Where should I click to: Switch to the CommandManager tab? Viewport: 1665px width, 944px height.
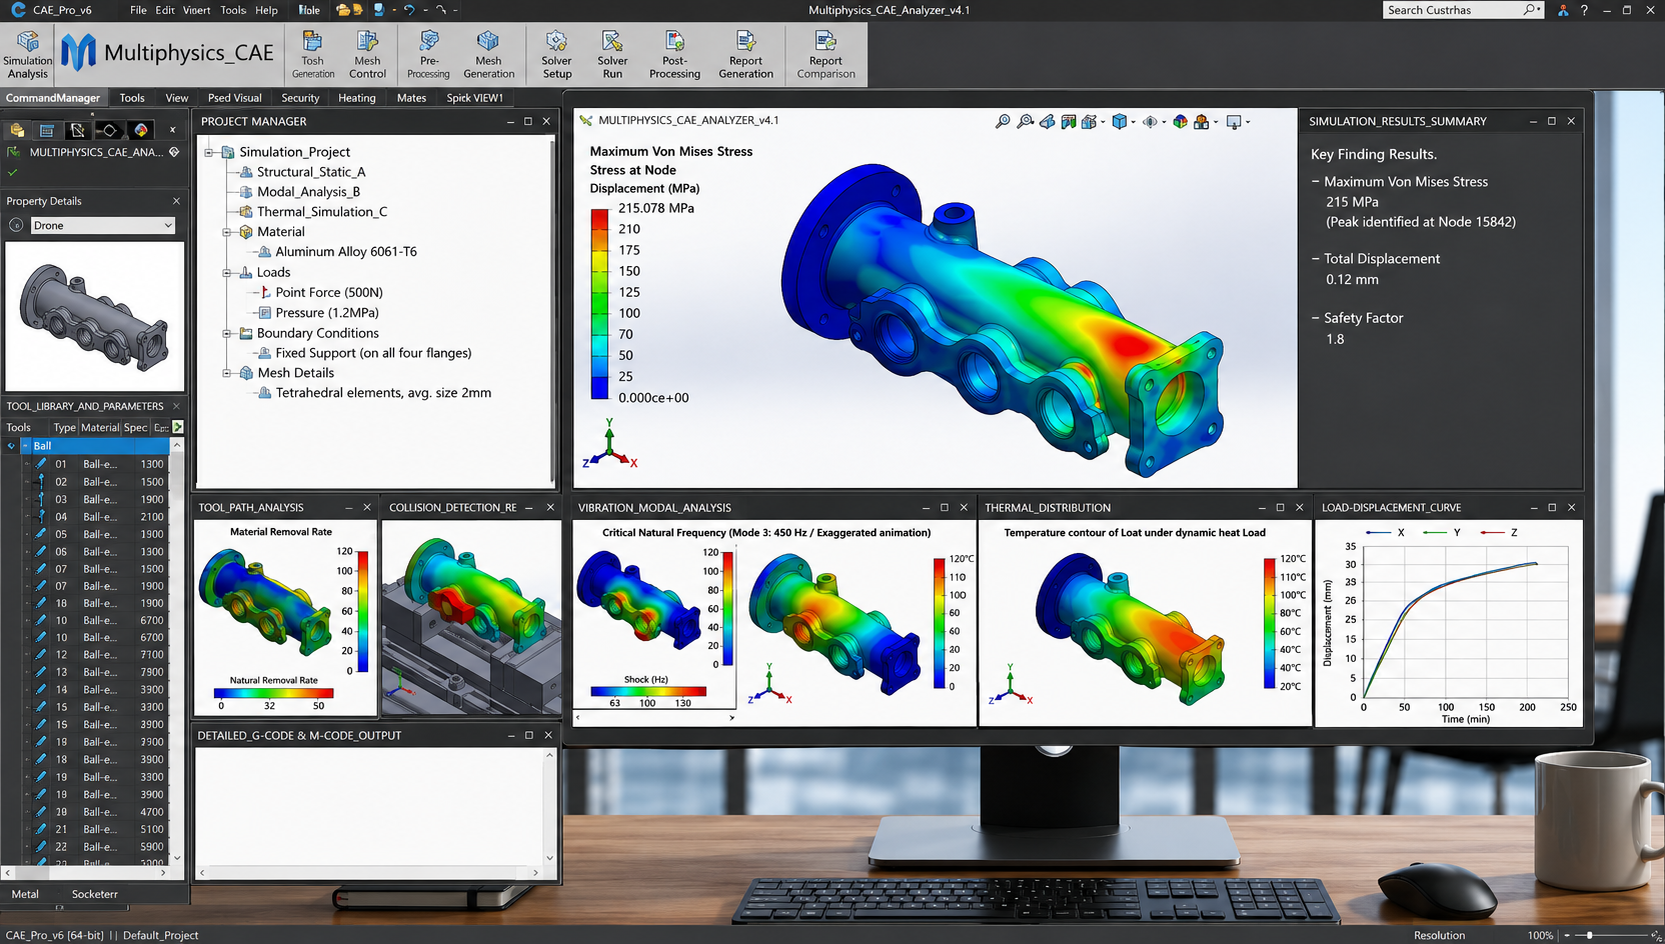point(53,98)
